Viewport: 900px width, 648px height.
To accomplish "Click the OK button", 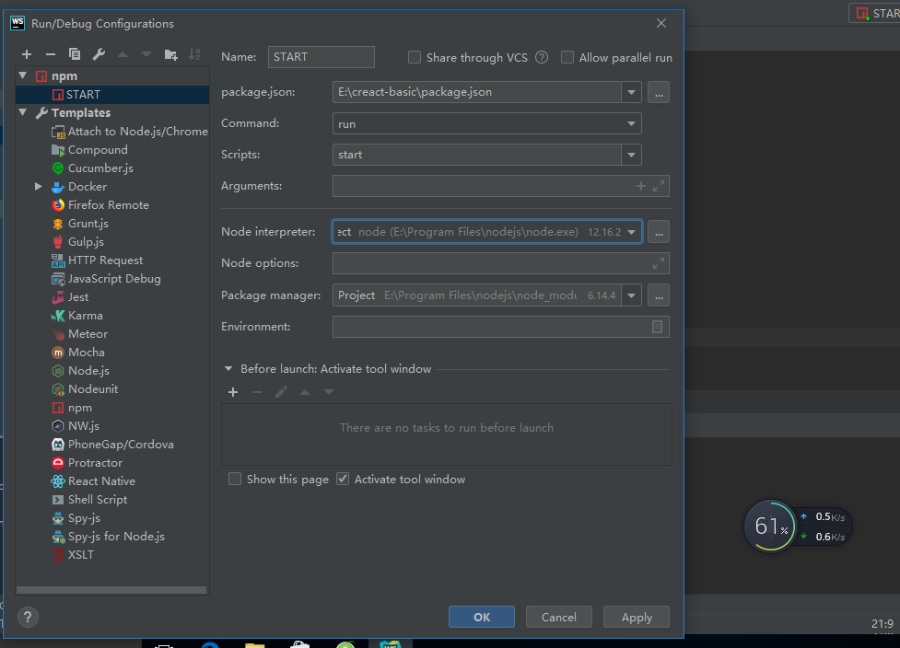I will pyautogui.click(x=481, y=617).
